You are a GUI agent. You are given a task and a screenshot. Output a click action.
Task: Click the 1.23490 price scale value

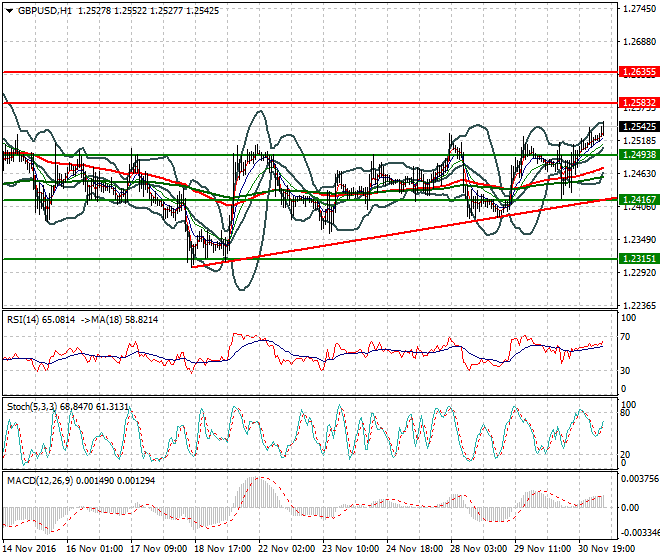pyautogui.click(x=639, y=240)
